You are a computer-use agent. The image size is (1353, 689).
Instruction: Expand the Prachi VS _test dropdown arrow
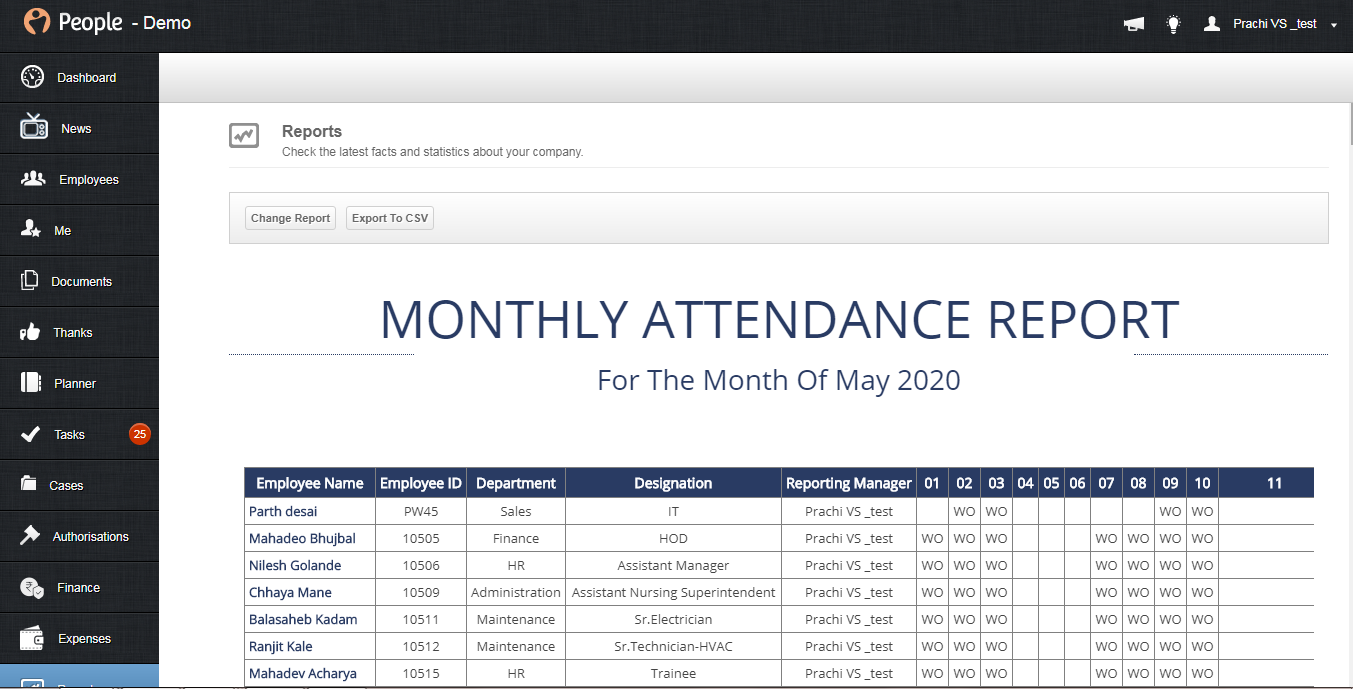1334,25
